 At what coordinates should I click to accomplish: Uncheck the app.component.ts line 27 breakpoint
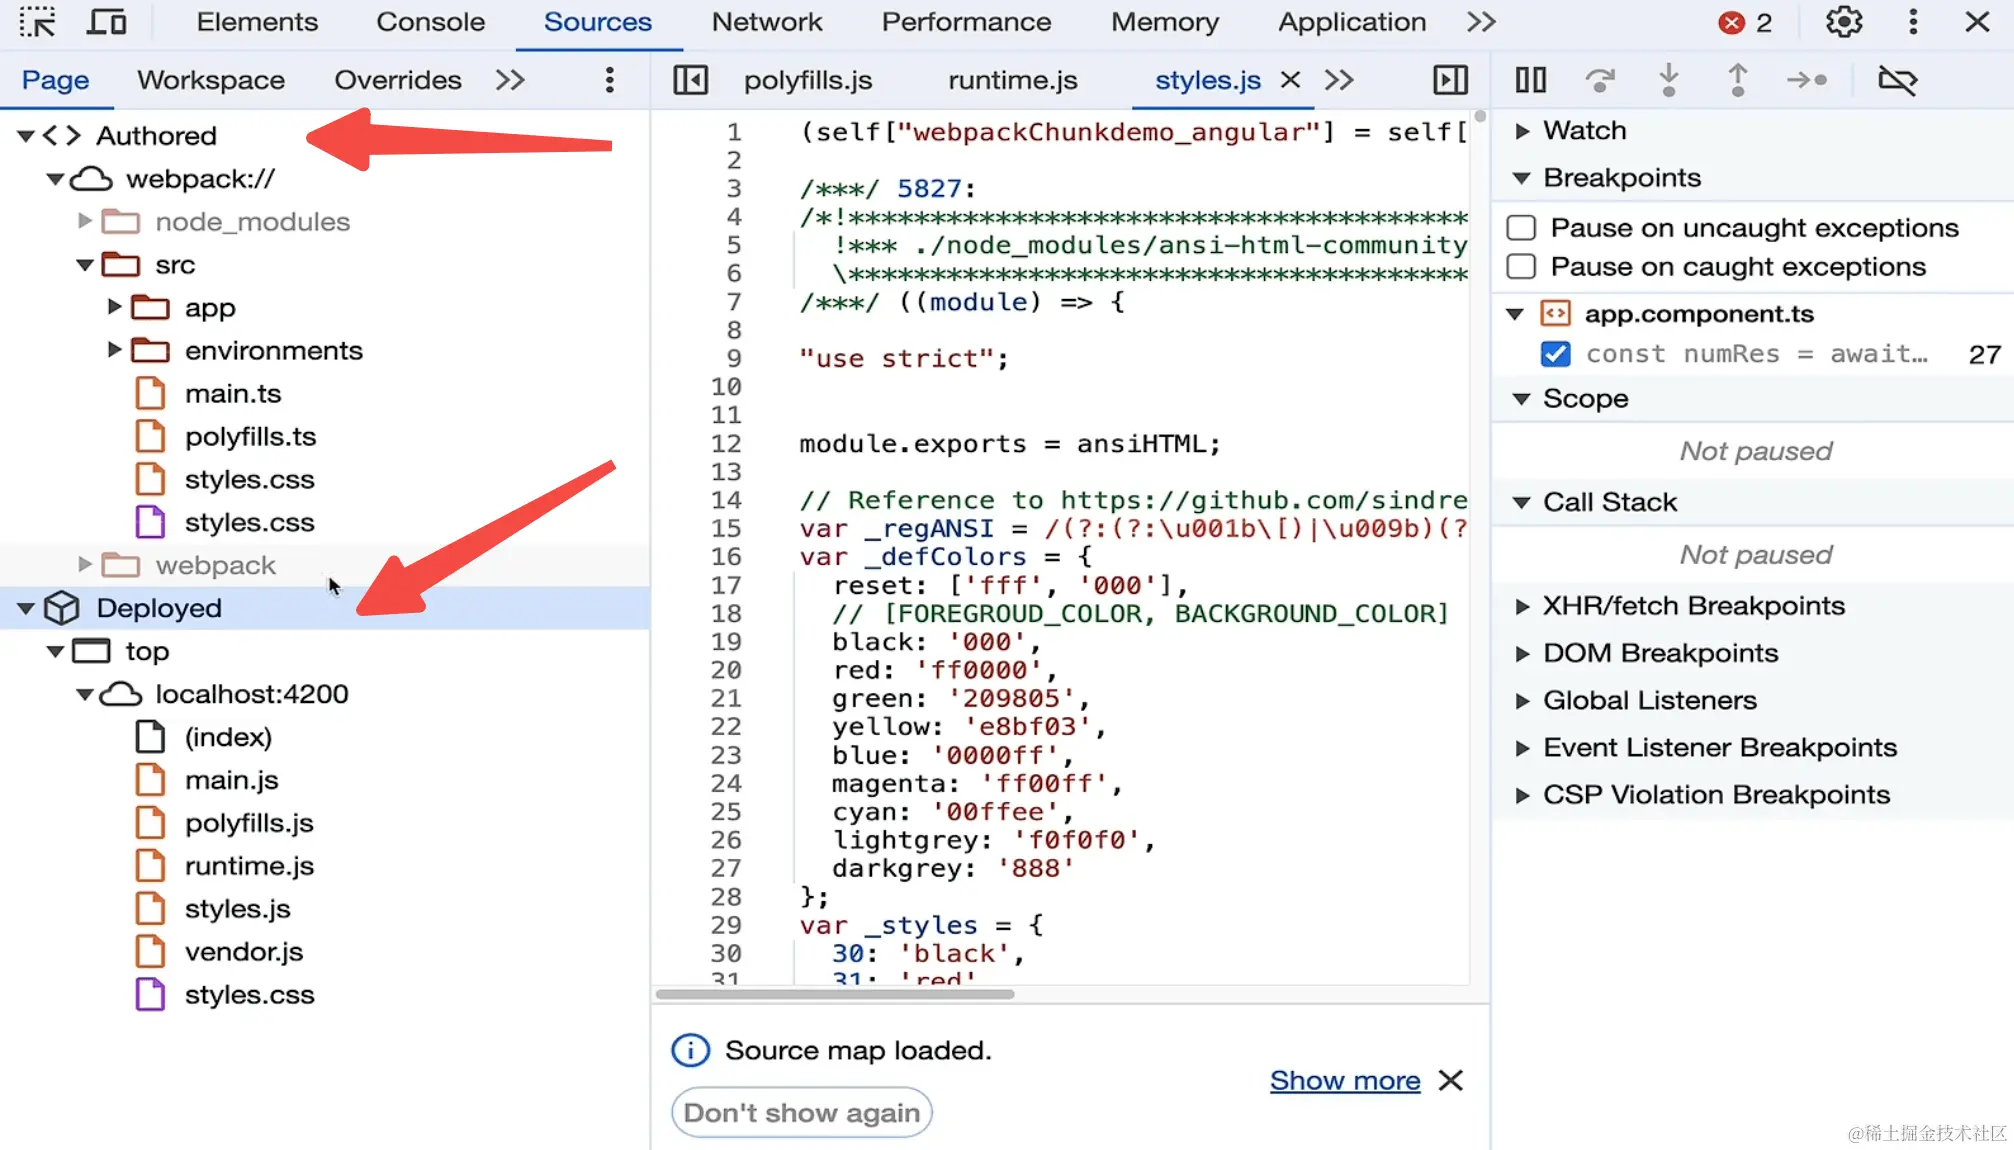click(1555, 354)
